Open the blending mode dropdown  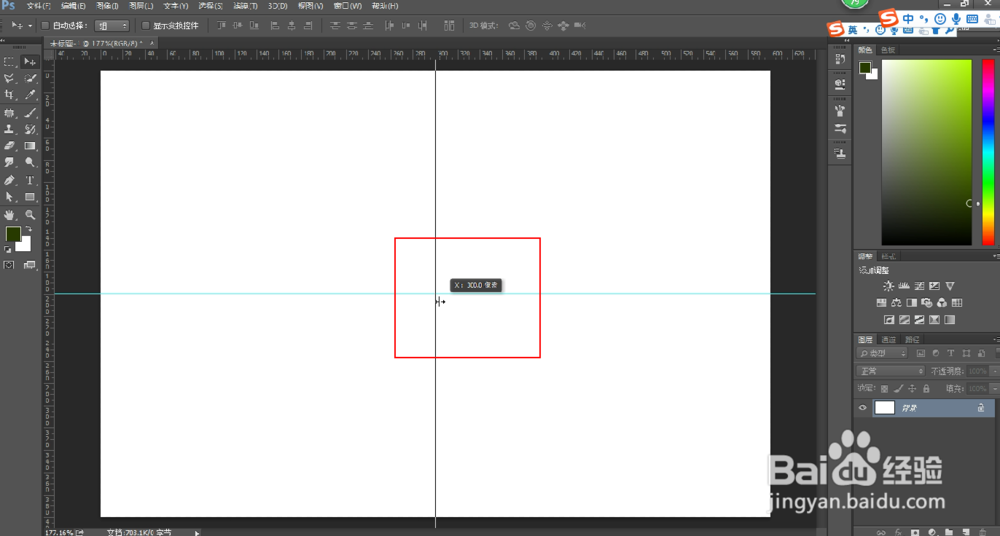891,371
